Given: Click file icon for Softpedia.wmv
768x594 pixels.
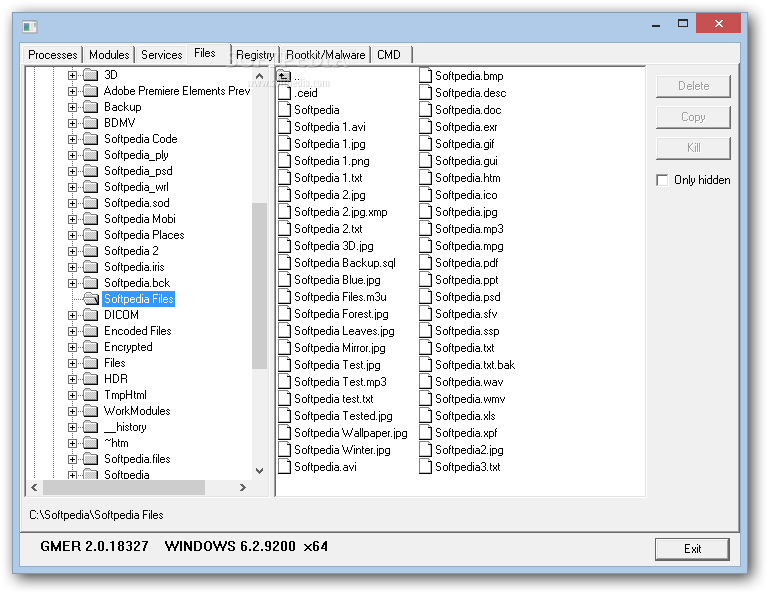Looking at the screenshot, I should 426,399.
